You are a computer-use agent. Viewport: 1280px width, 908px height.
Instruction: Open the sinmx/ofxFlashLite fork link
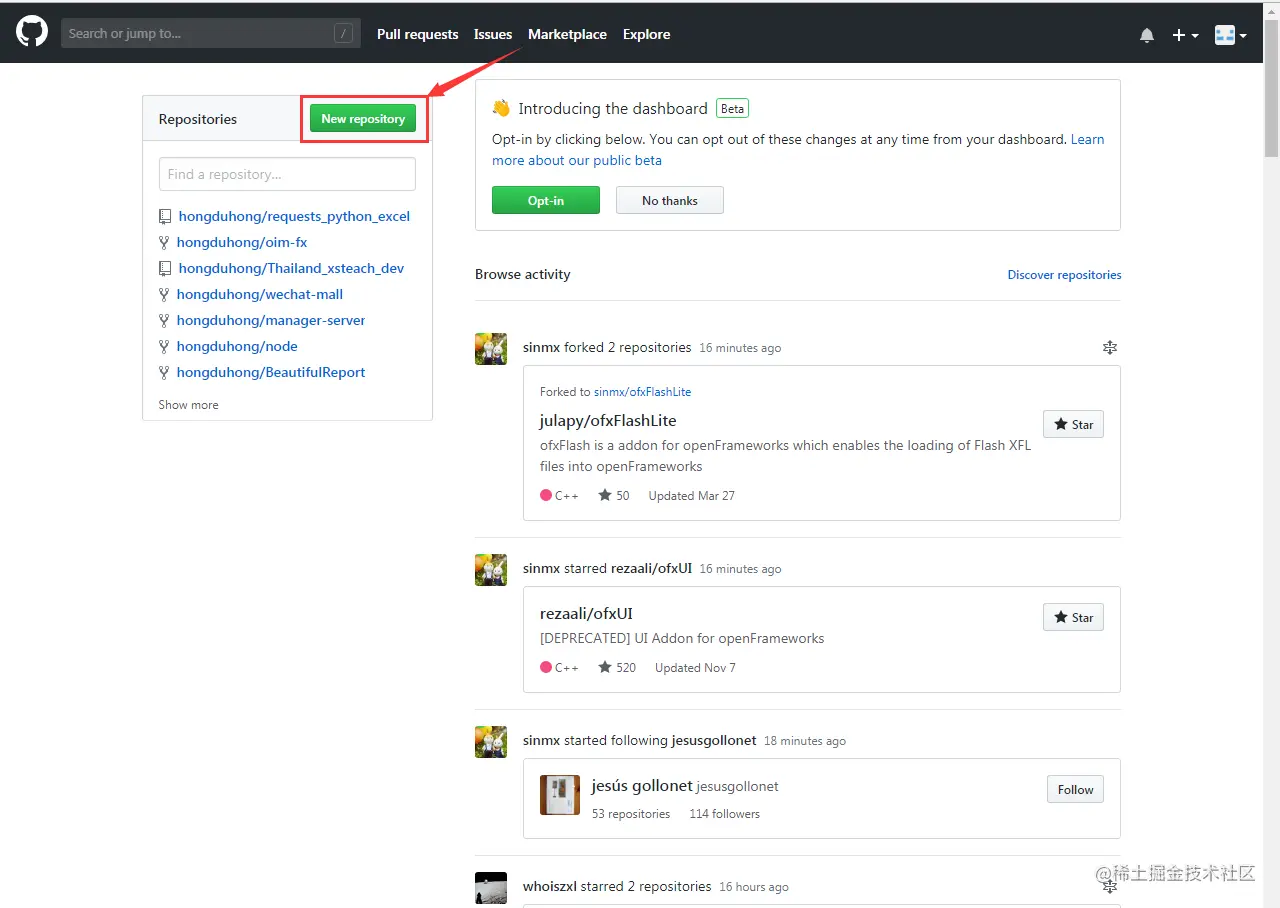pos(642,392)
